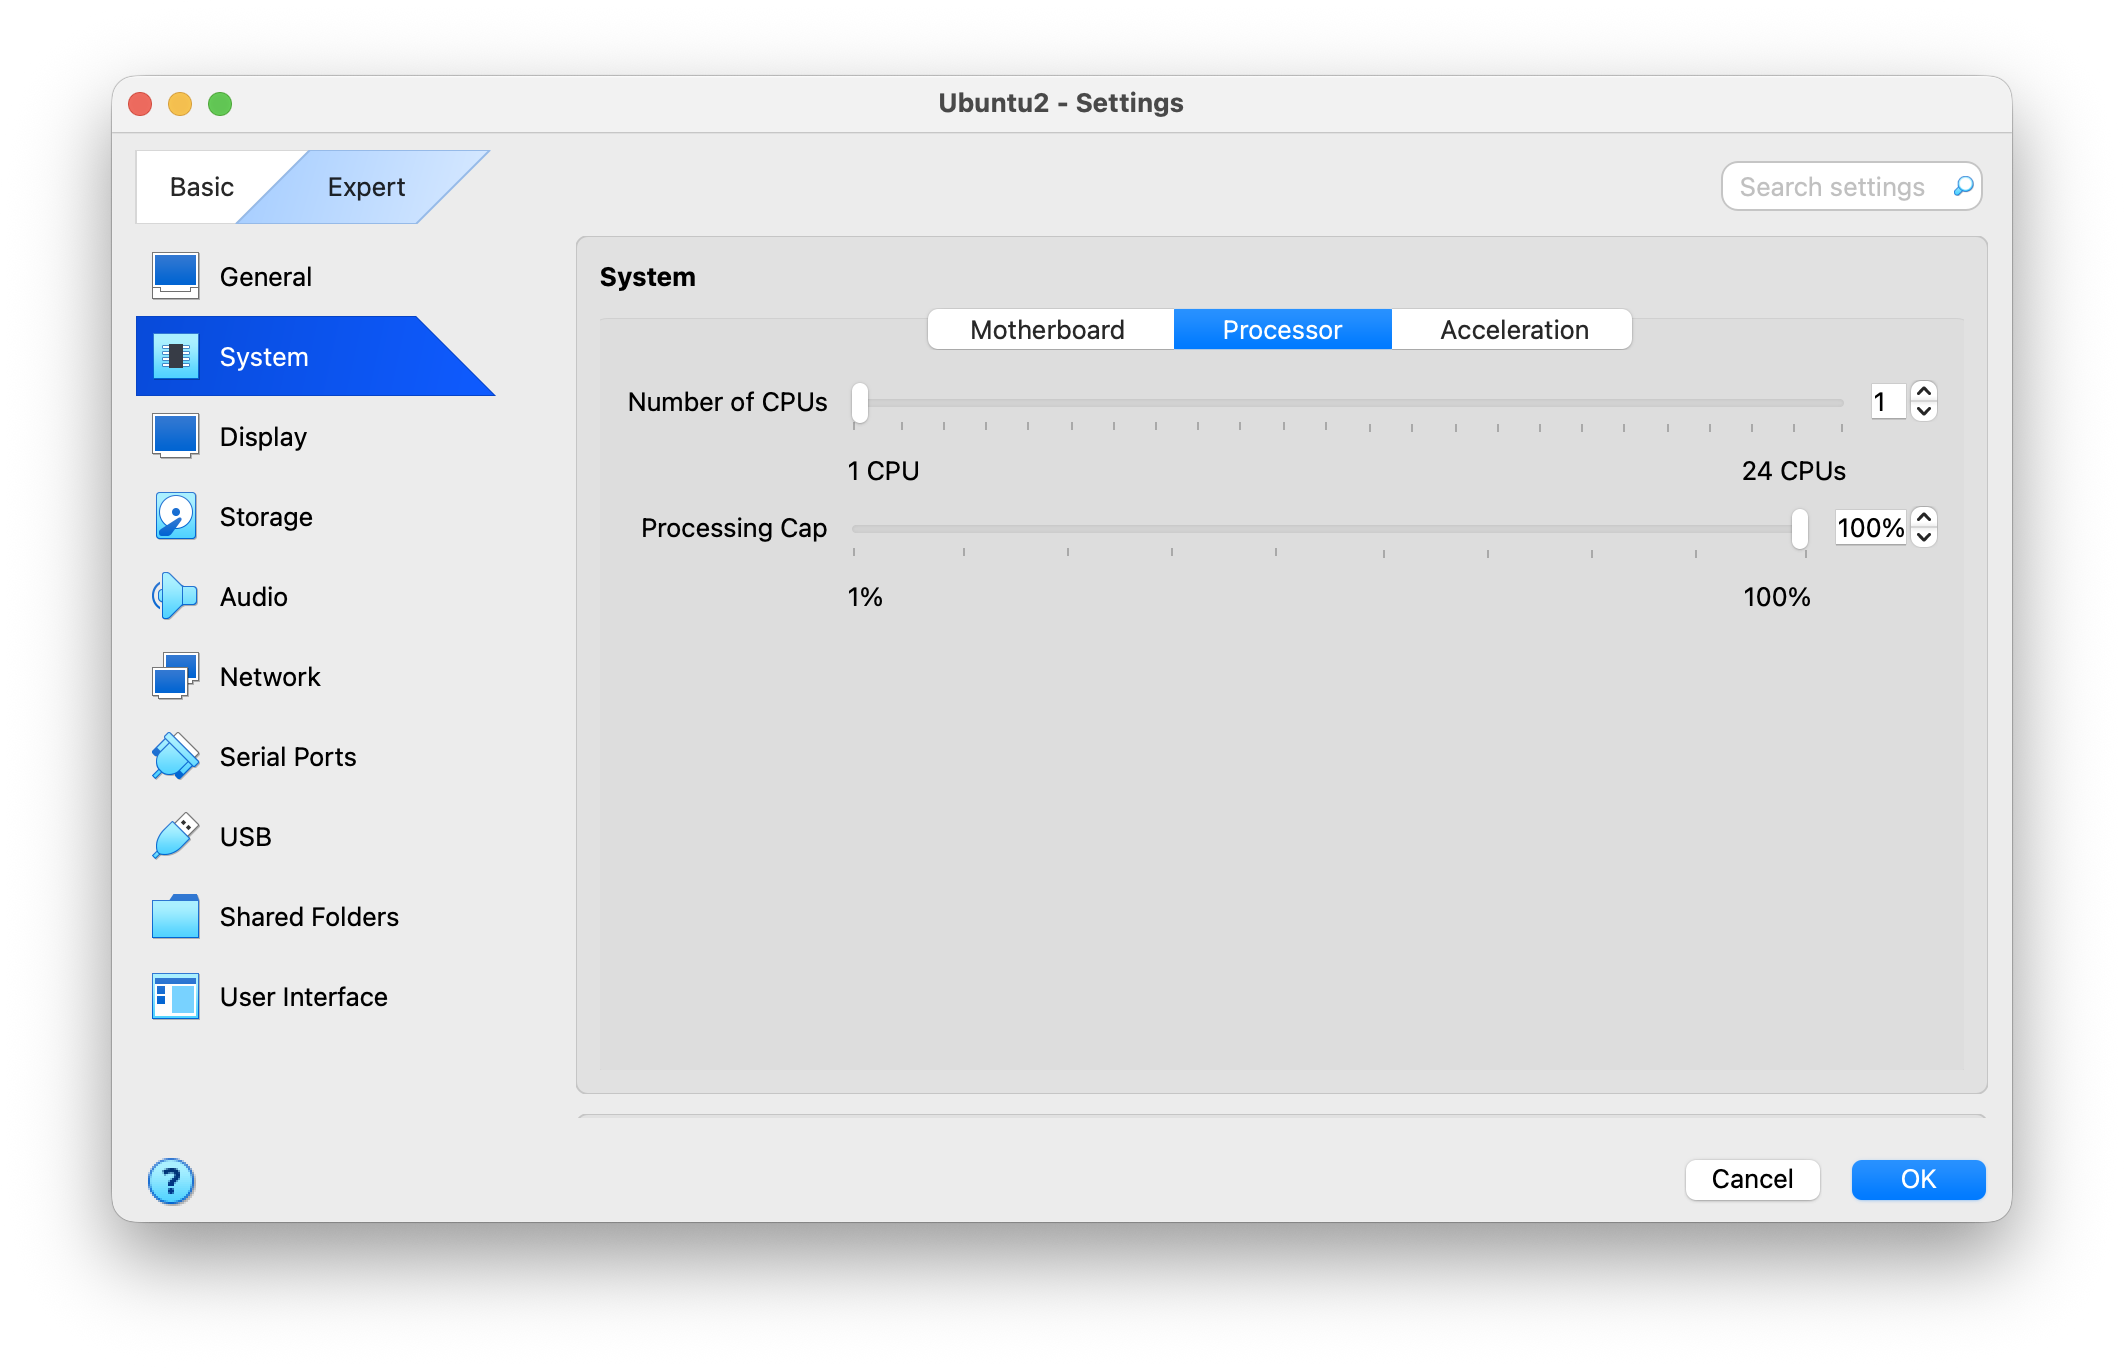The width and height of the screenshot is (2124, 1370).
Task: Increase Number of CPUs with up arrow
Action: pyautogui.click(x=1924, y=391)
